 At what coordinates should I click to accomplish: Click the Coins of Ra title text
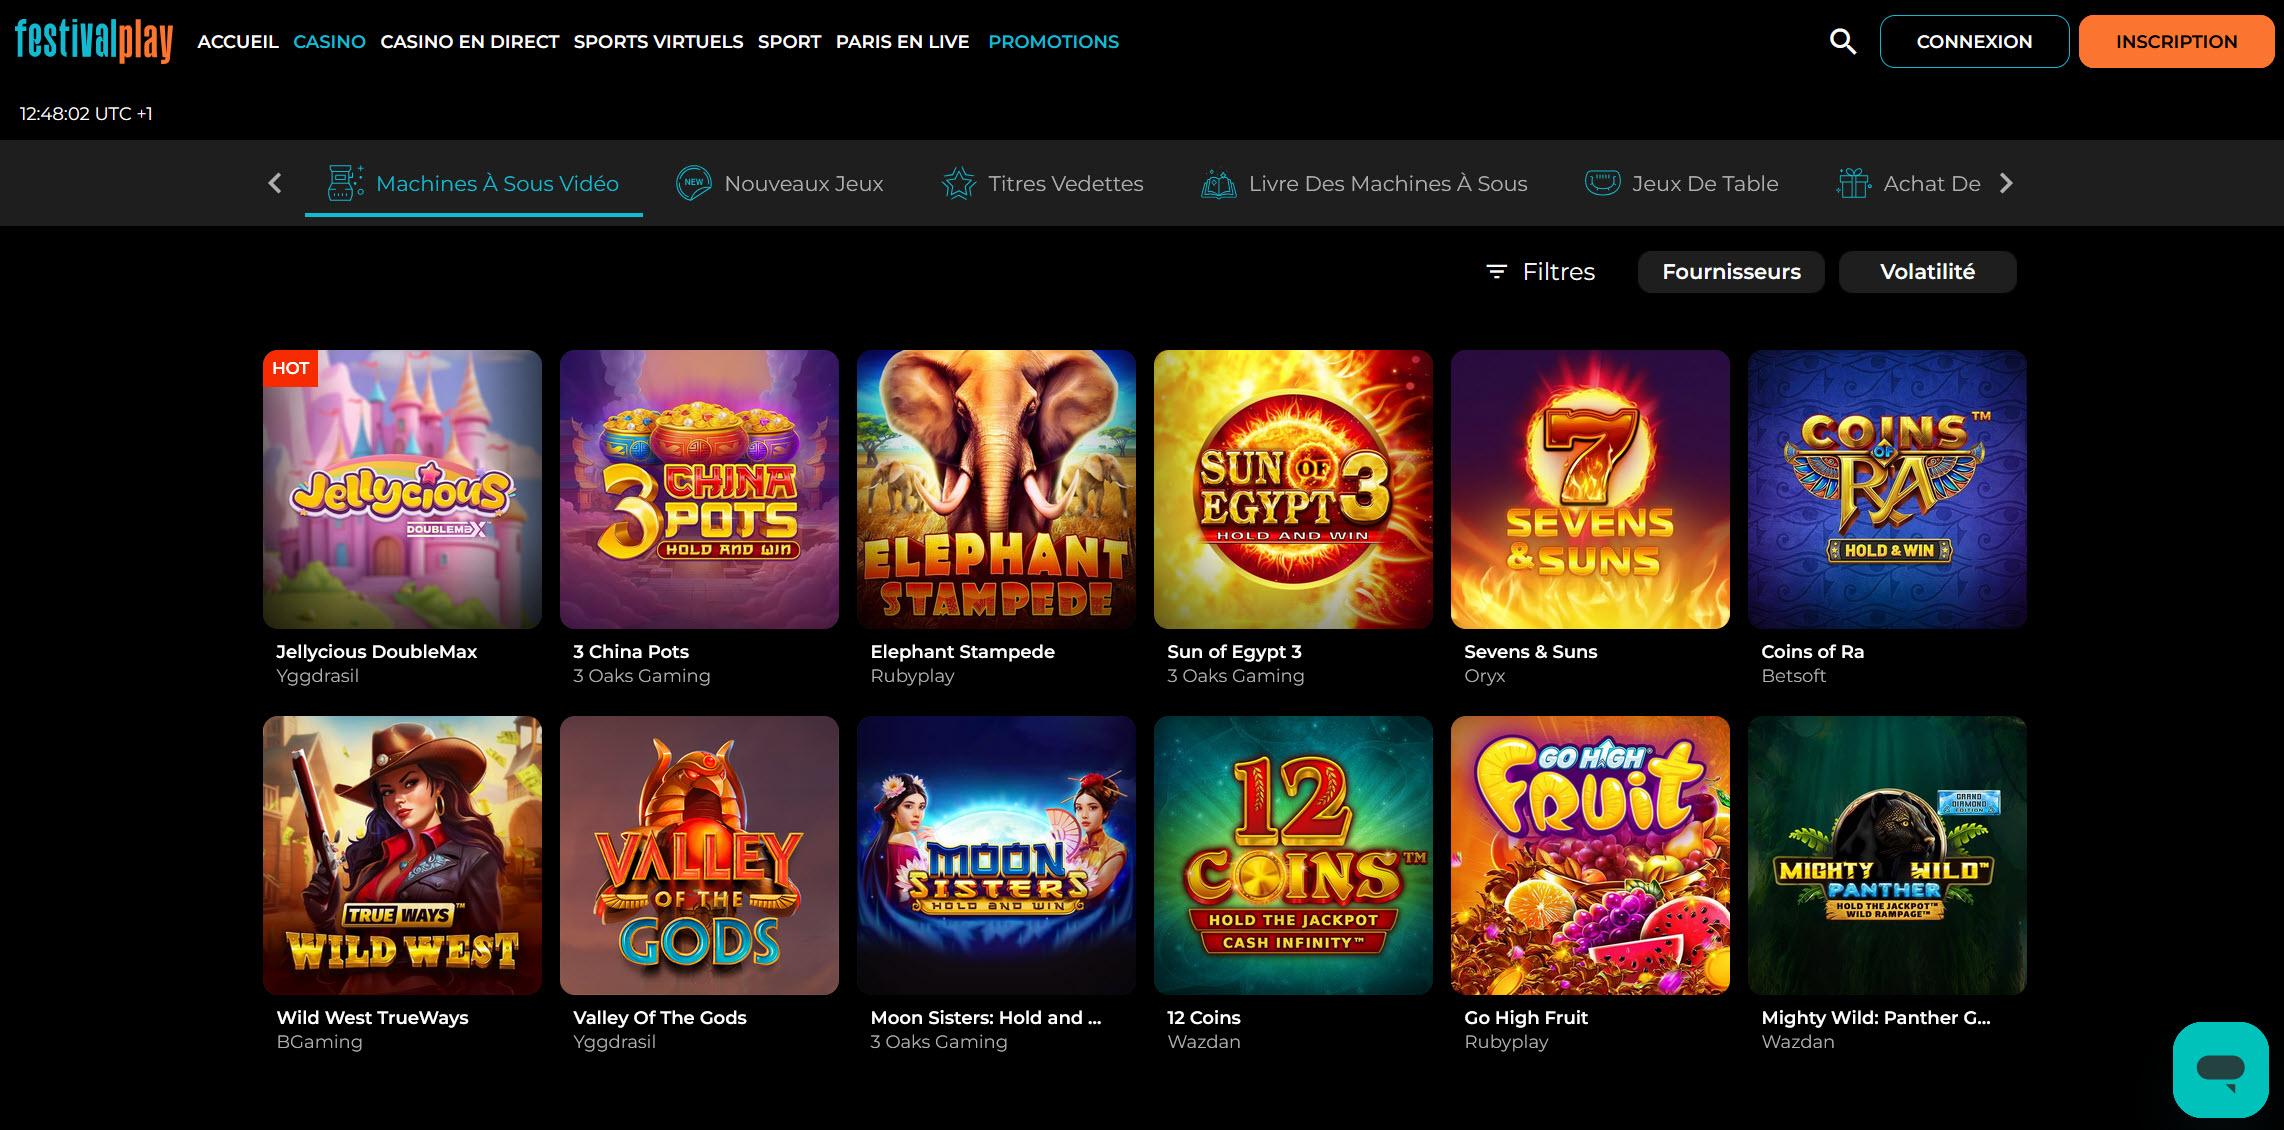tap(1812, 651)
